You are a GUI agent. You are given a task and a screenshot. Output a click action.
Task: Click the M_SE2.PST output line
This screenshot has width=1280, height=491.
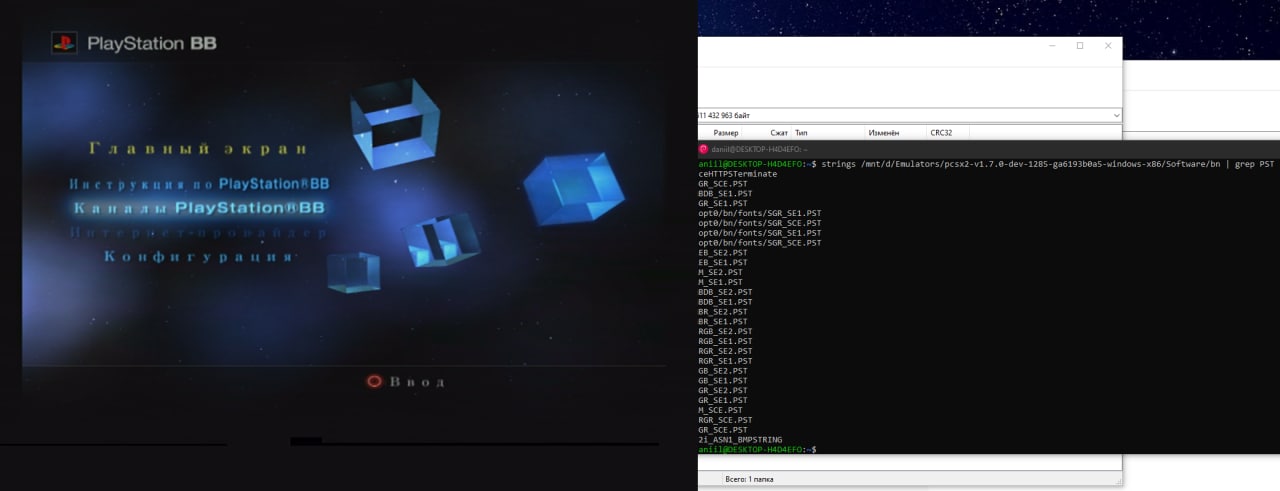pos(720,272)
